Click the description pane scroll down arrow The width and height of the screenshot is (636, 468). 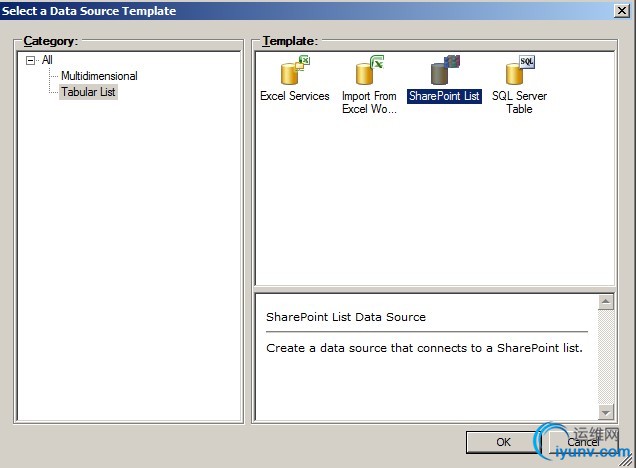[x=606, y=413]
